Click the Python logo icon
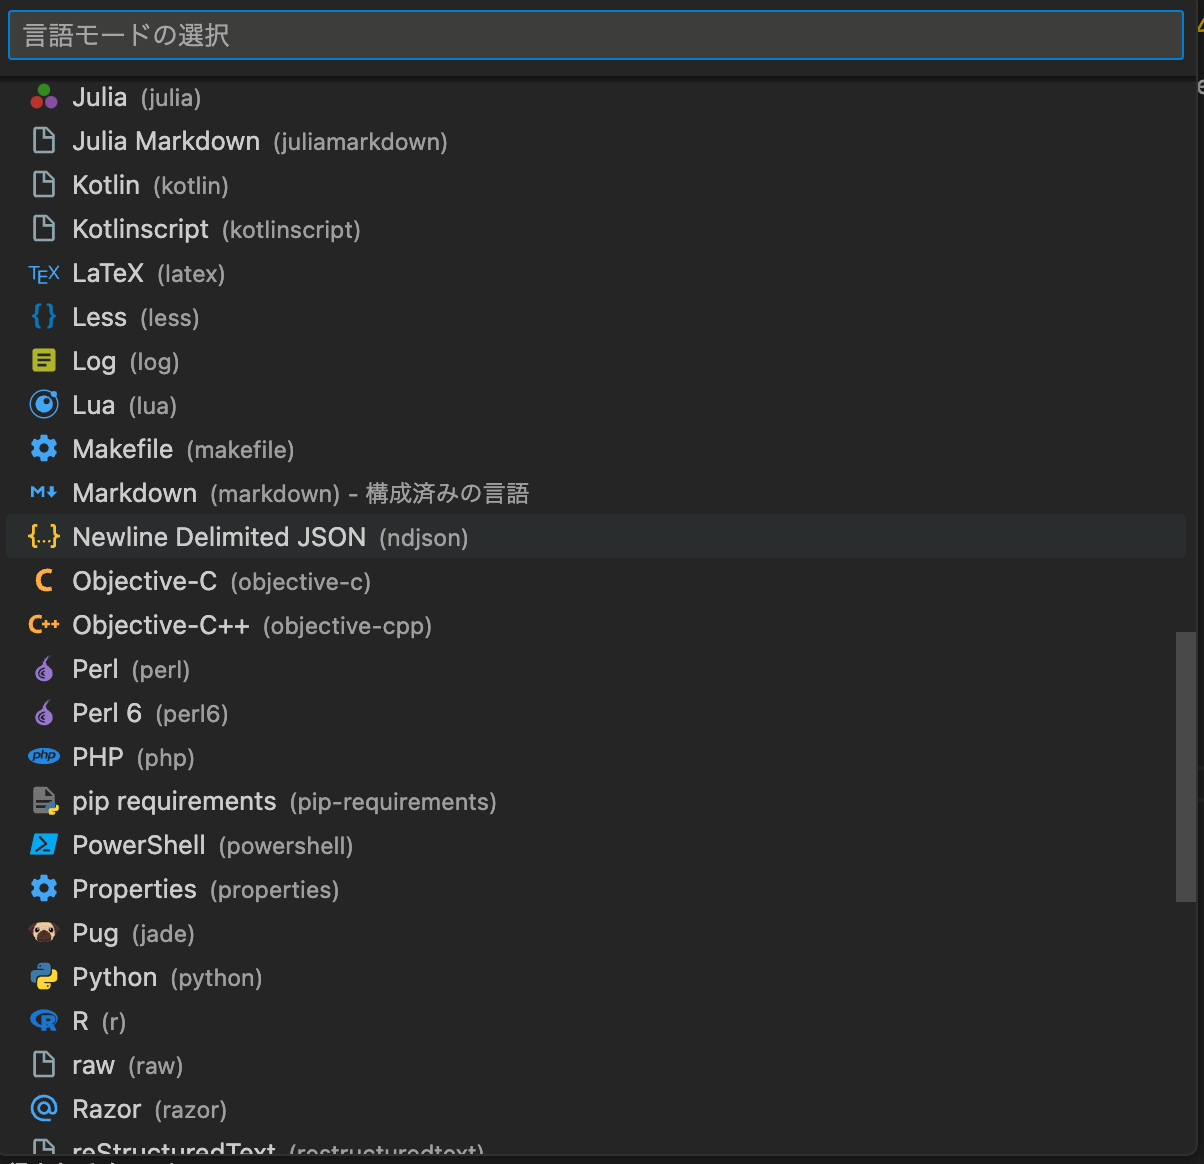 (x=44, y=977)
